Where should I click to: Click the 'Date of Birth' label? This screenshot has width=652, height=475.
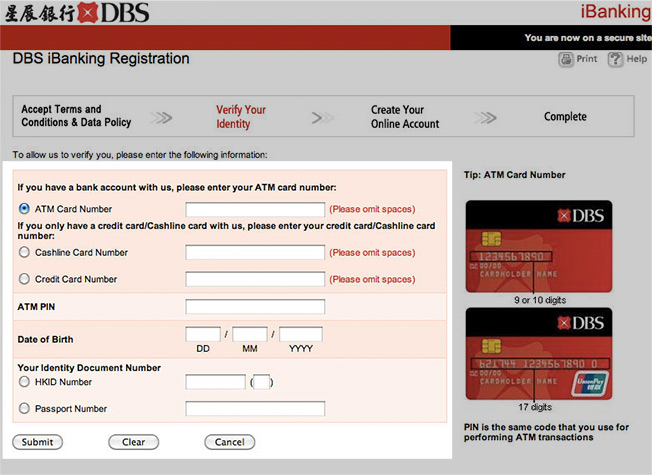point(45,339)
